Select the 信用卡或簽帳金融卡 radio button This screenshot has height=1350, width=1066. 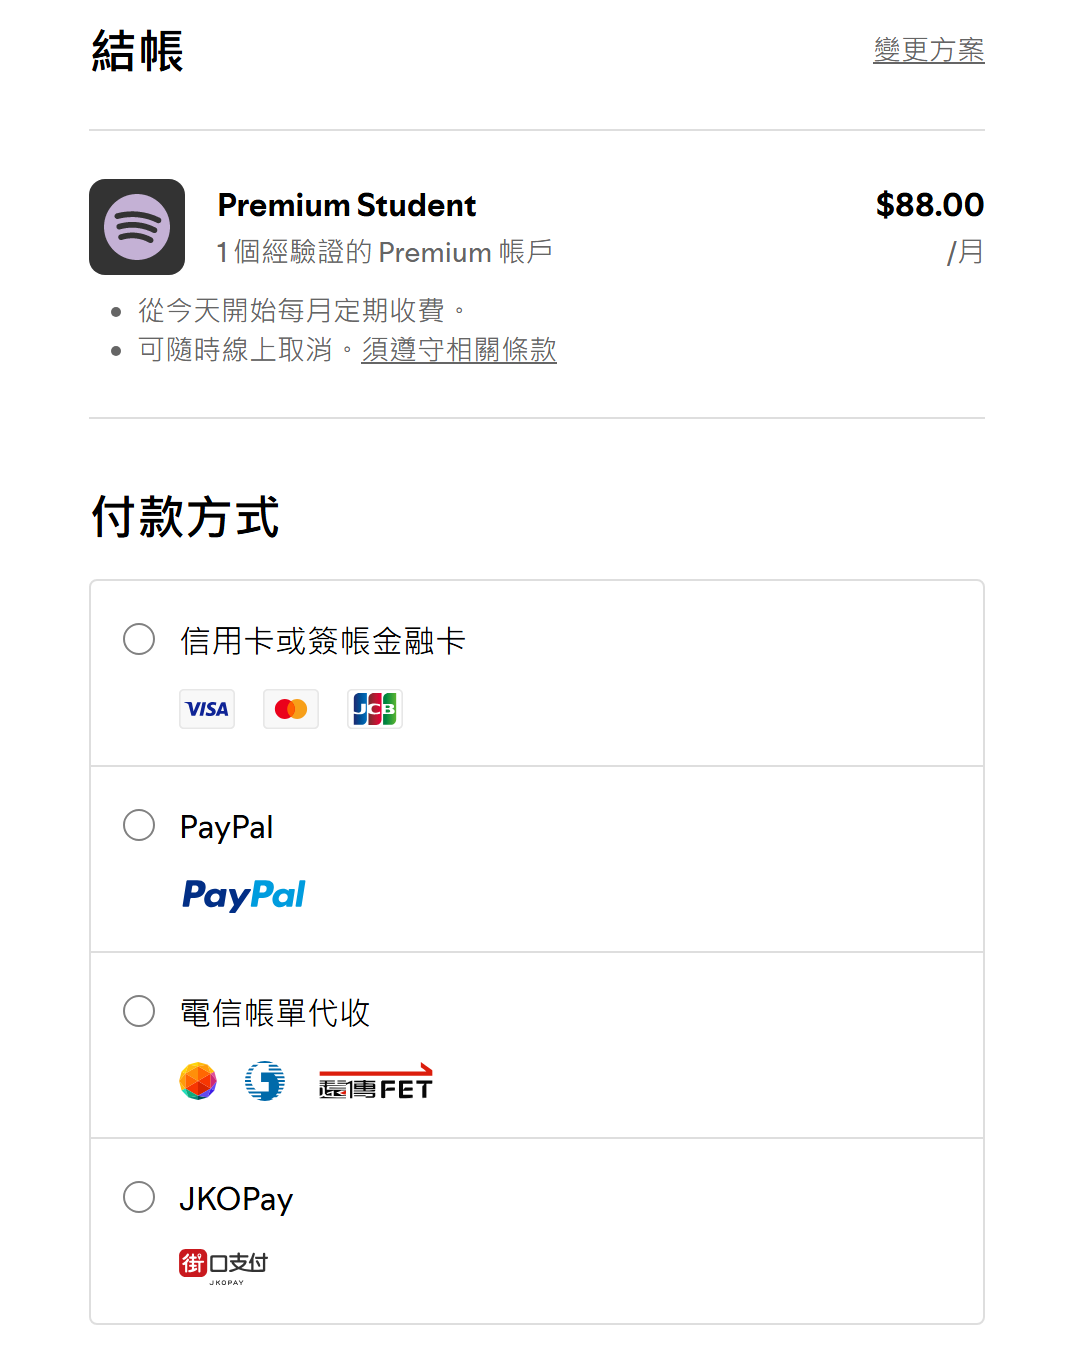[x=139, y=639]
